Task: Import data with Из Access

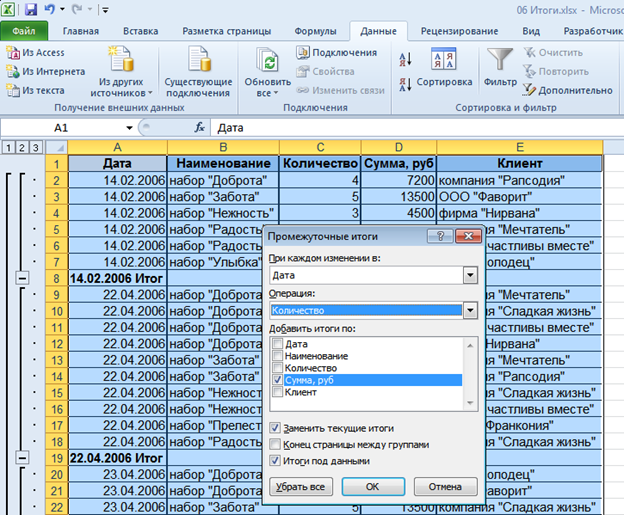Action: (35, 53)
